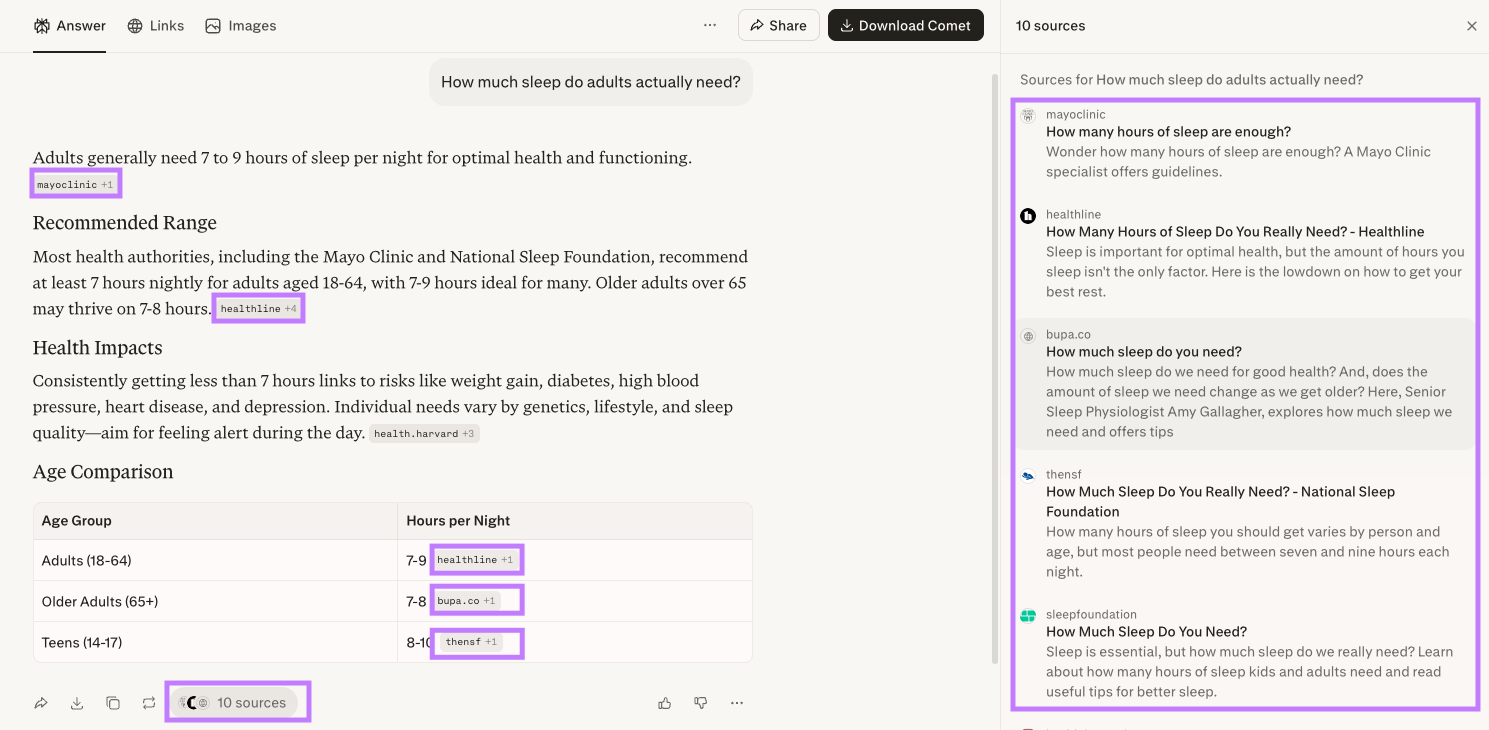This screenshot has height=730, width=1489.
Task: Click the rewrite answer icon
Action: (x=149, y=703)
